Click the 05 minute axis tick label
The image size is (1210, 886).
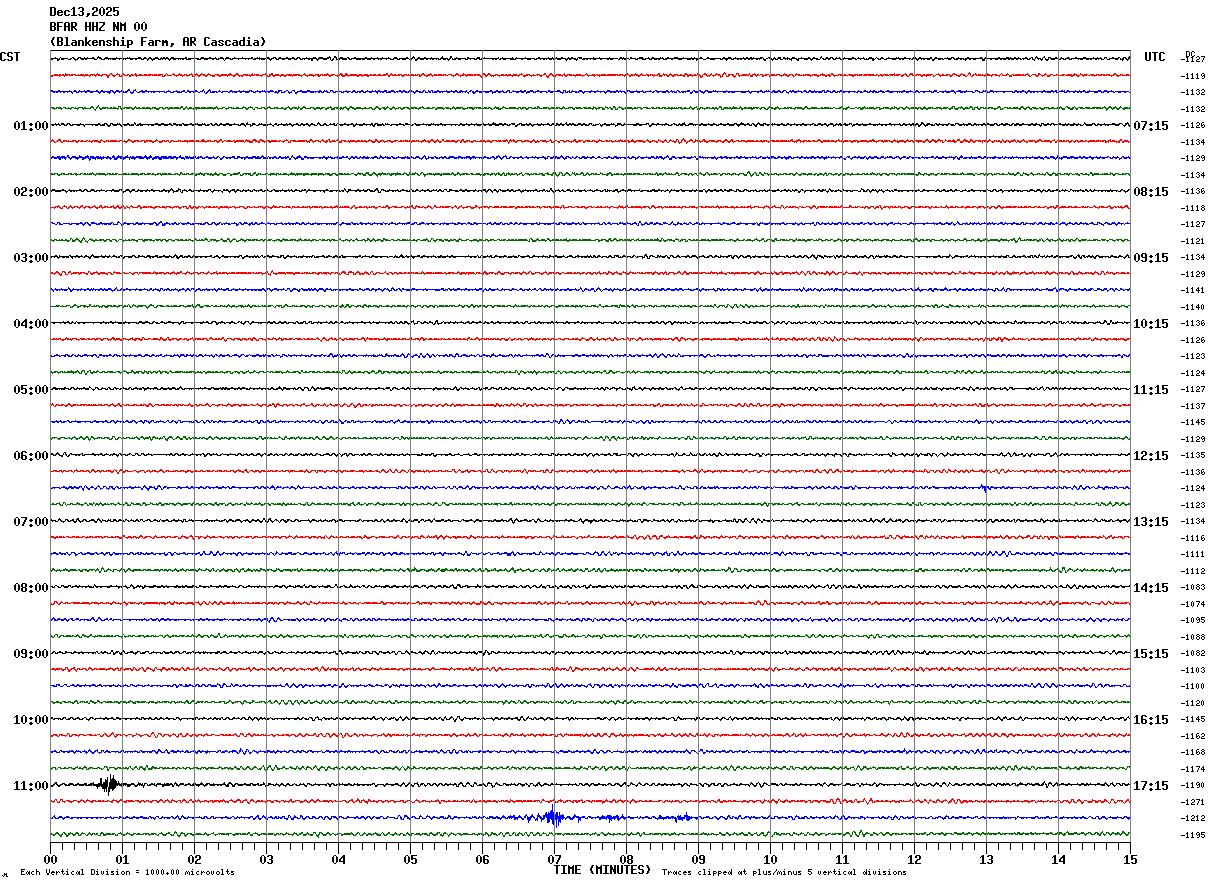click(410, 859)
